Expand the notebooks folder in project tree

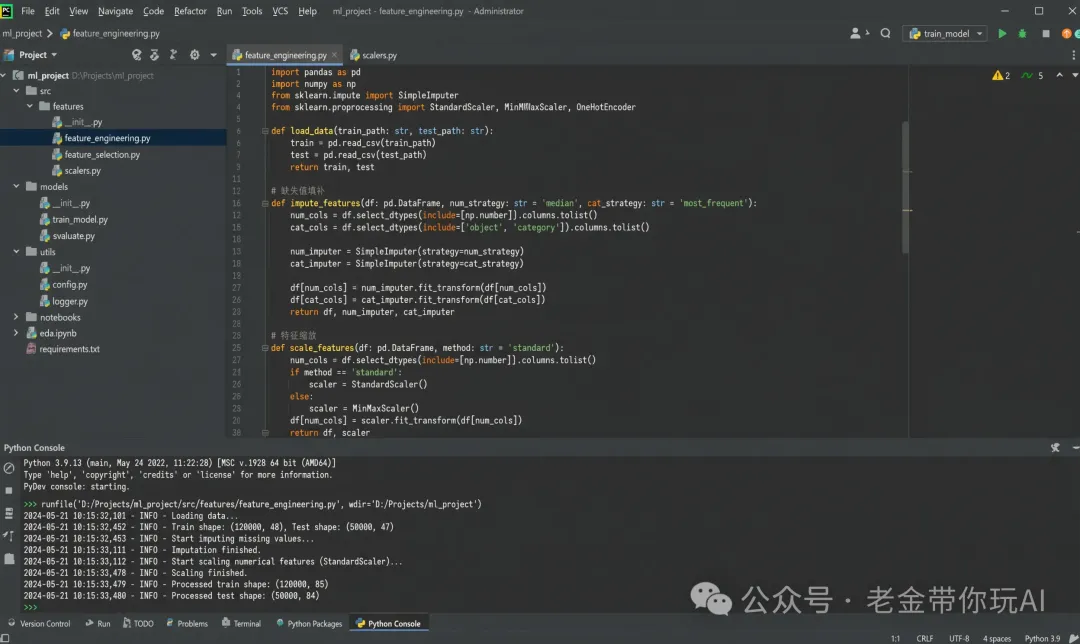(x=16, y=317)
